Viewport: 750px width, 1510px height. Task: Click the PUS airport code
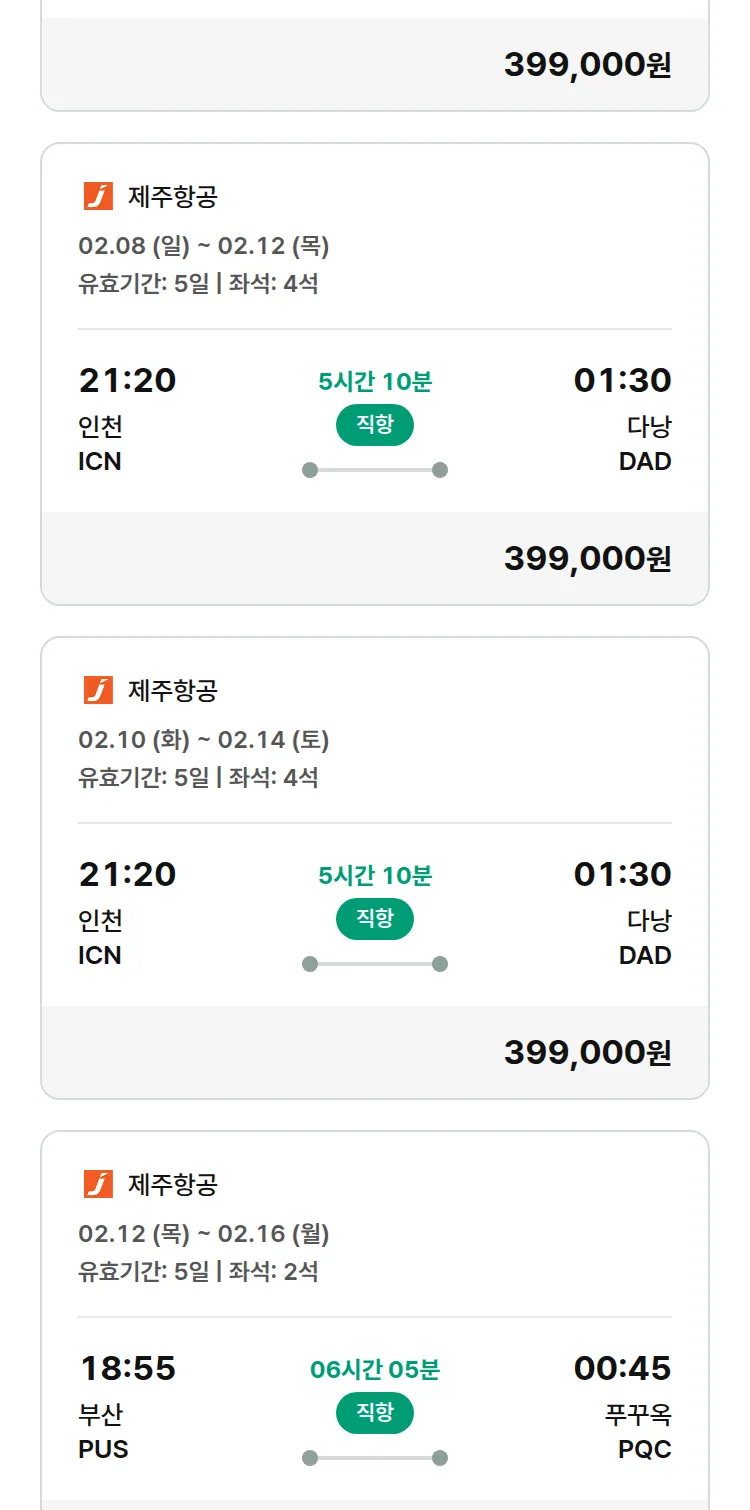[x=103, y=1449]
